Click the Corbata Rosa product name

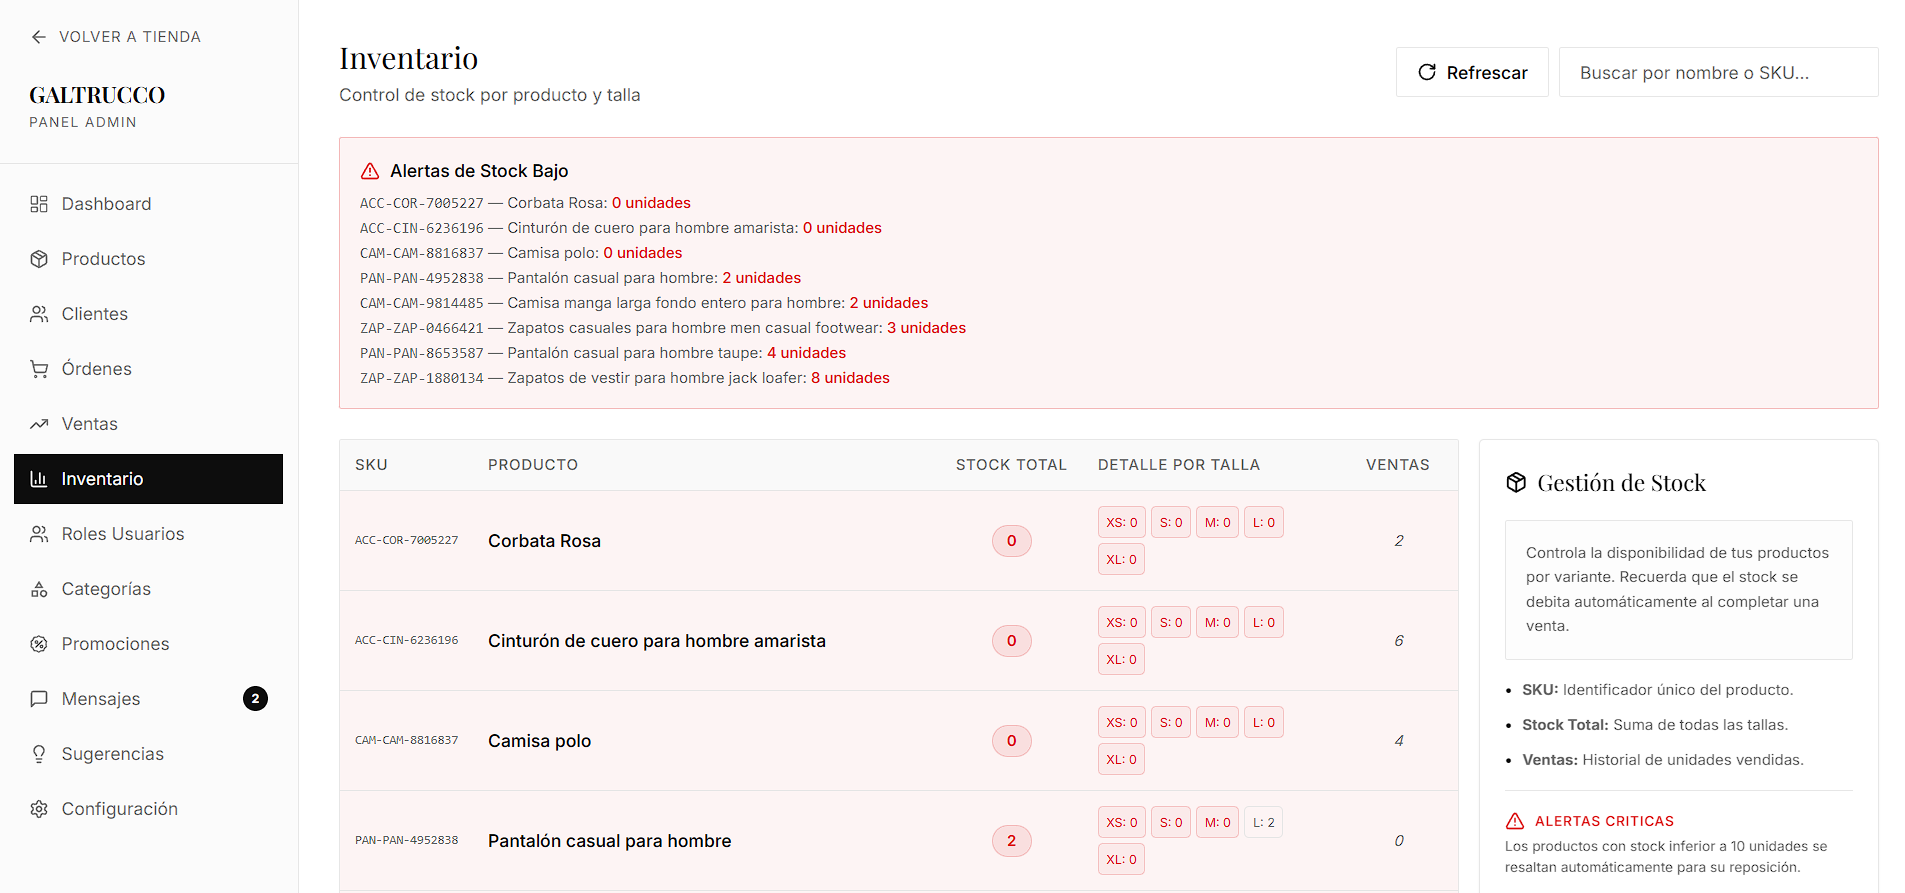coord(544,541)
